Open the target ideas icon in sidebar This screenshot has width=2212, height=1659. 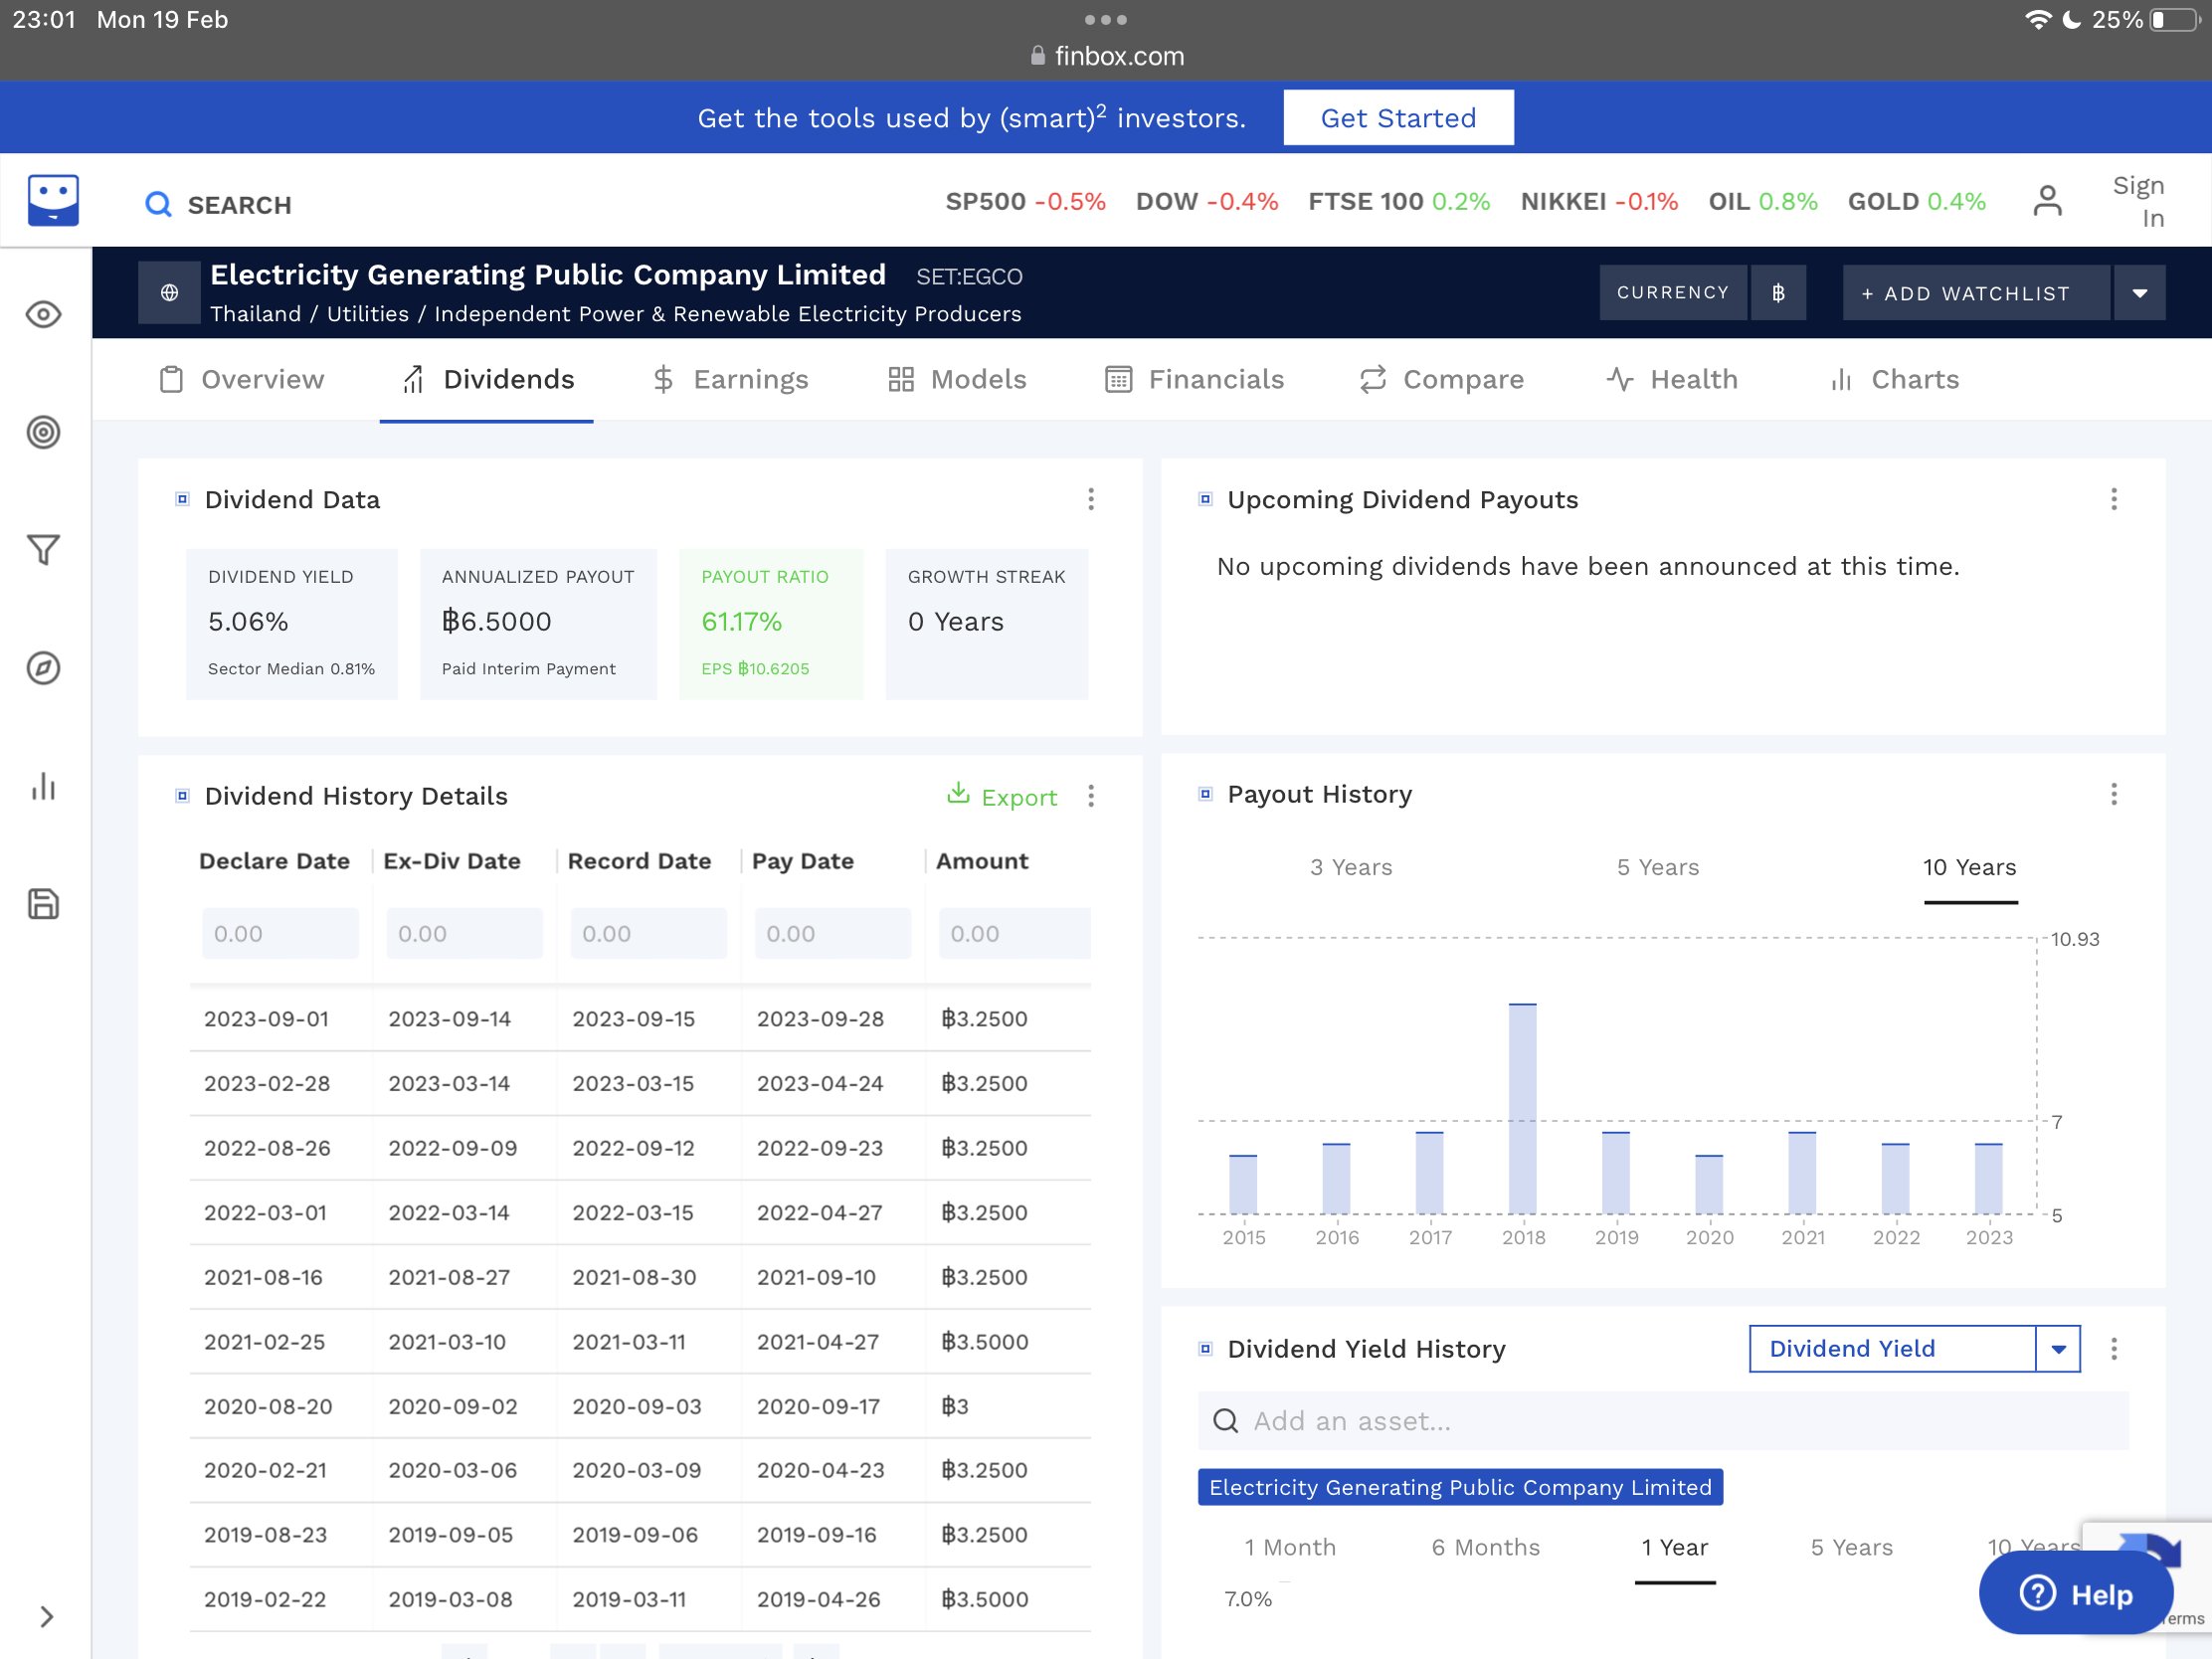click(43, 432)
